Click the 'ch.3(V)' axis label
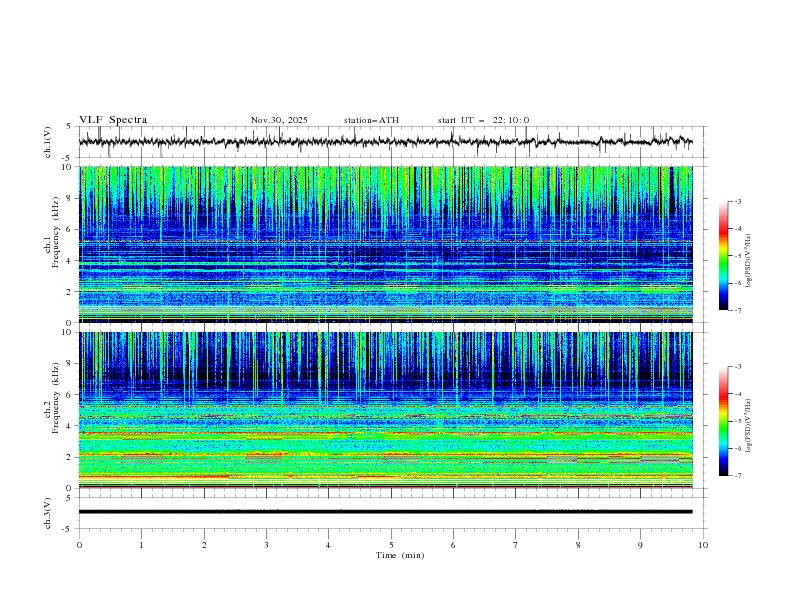The image size is (792, 612). point(48,513)
